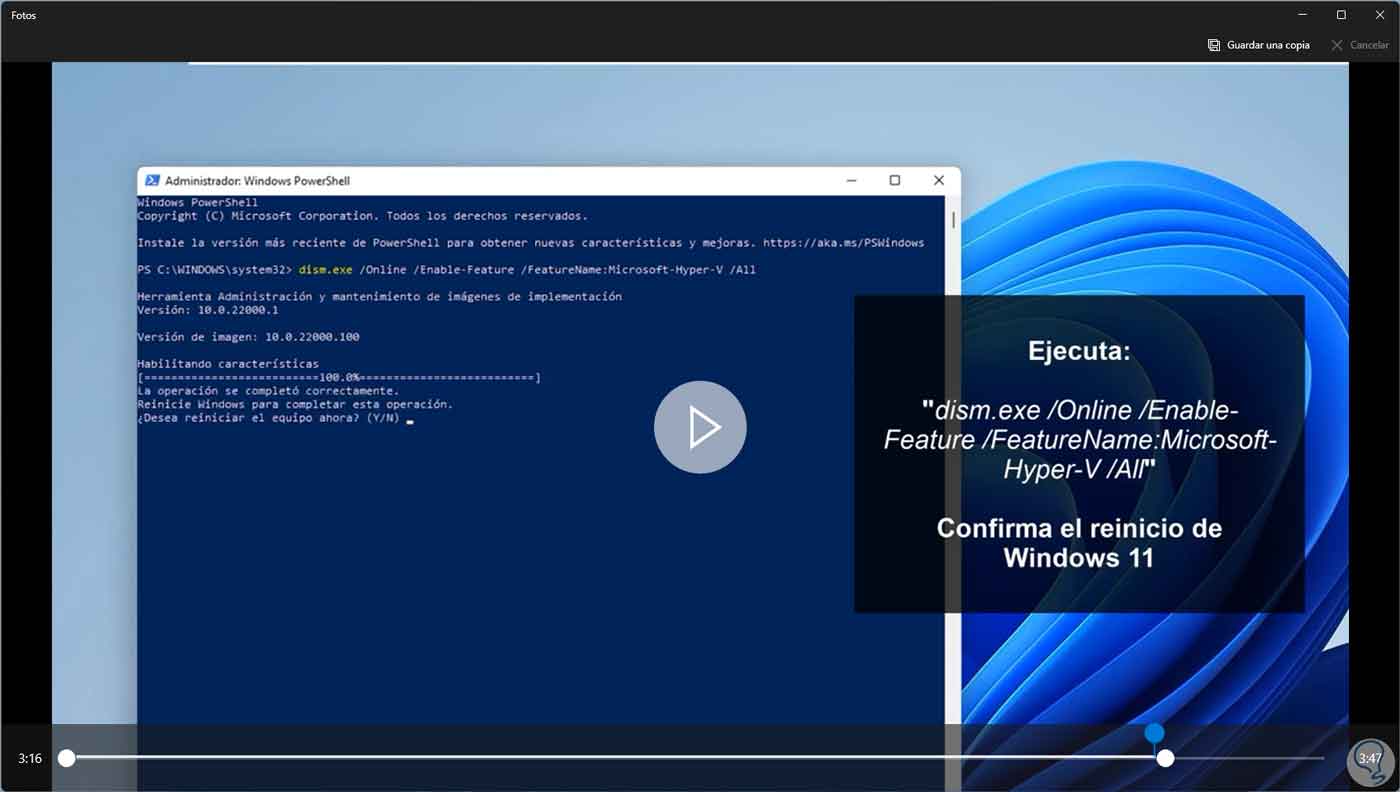
Task: Click the PowerShell window scrollbar in the video
Action: coord(953,220)
